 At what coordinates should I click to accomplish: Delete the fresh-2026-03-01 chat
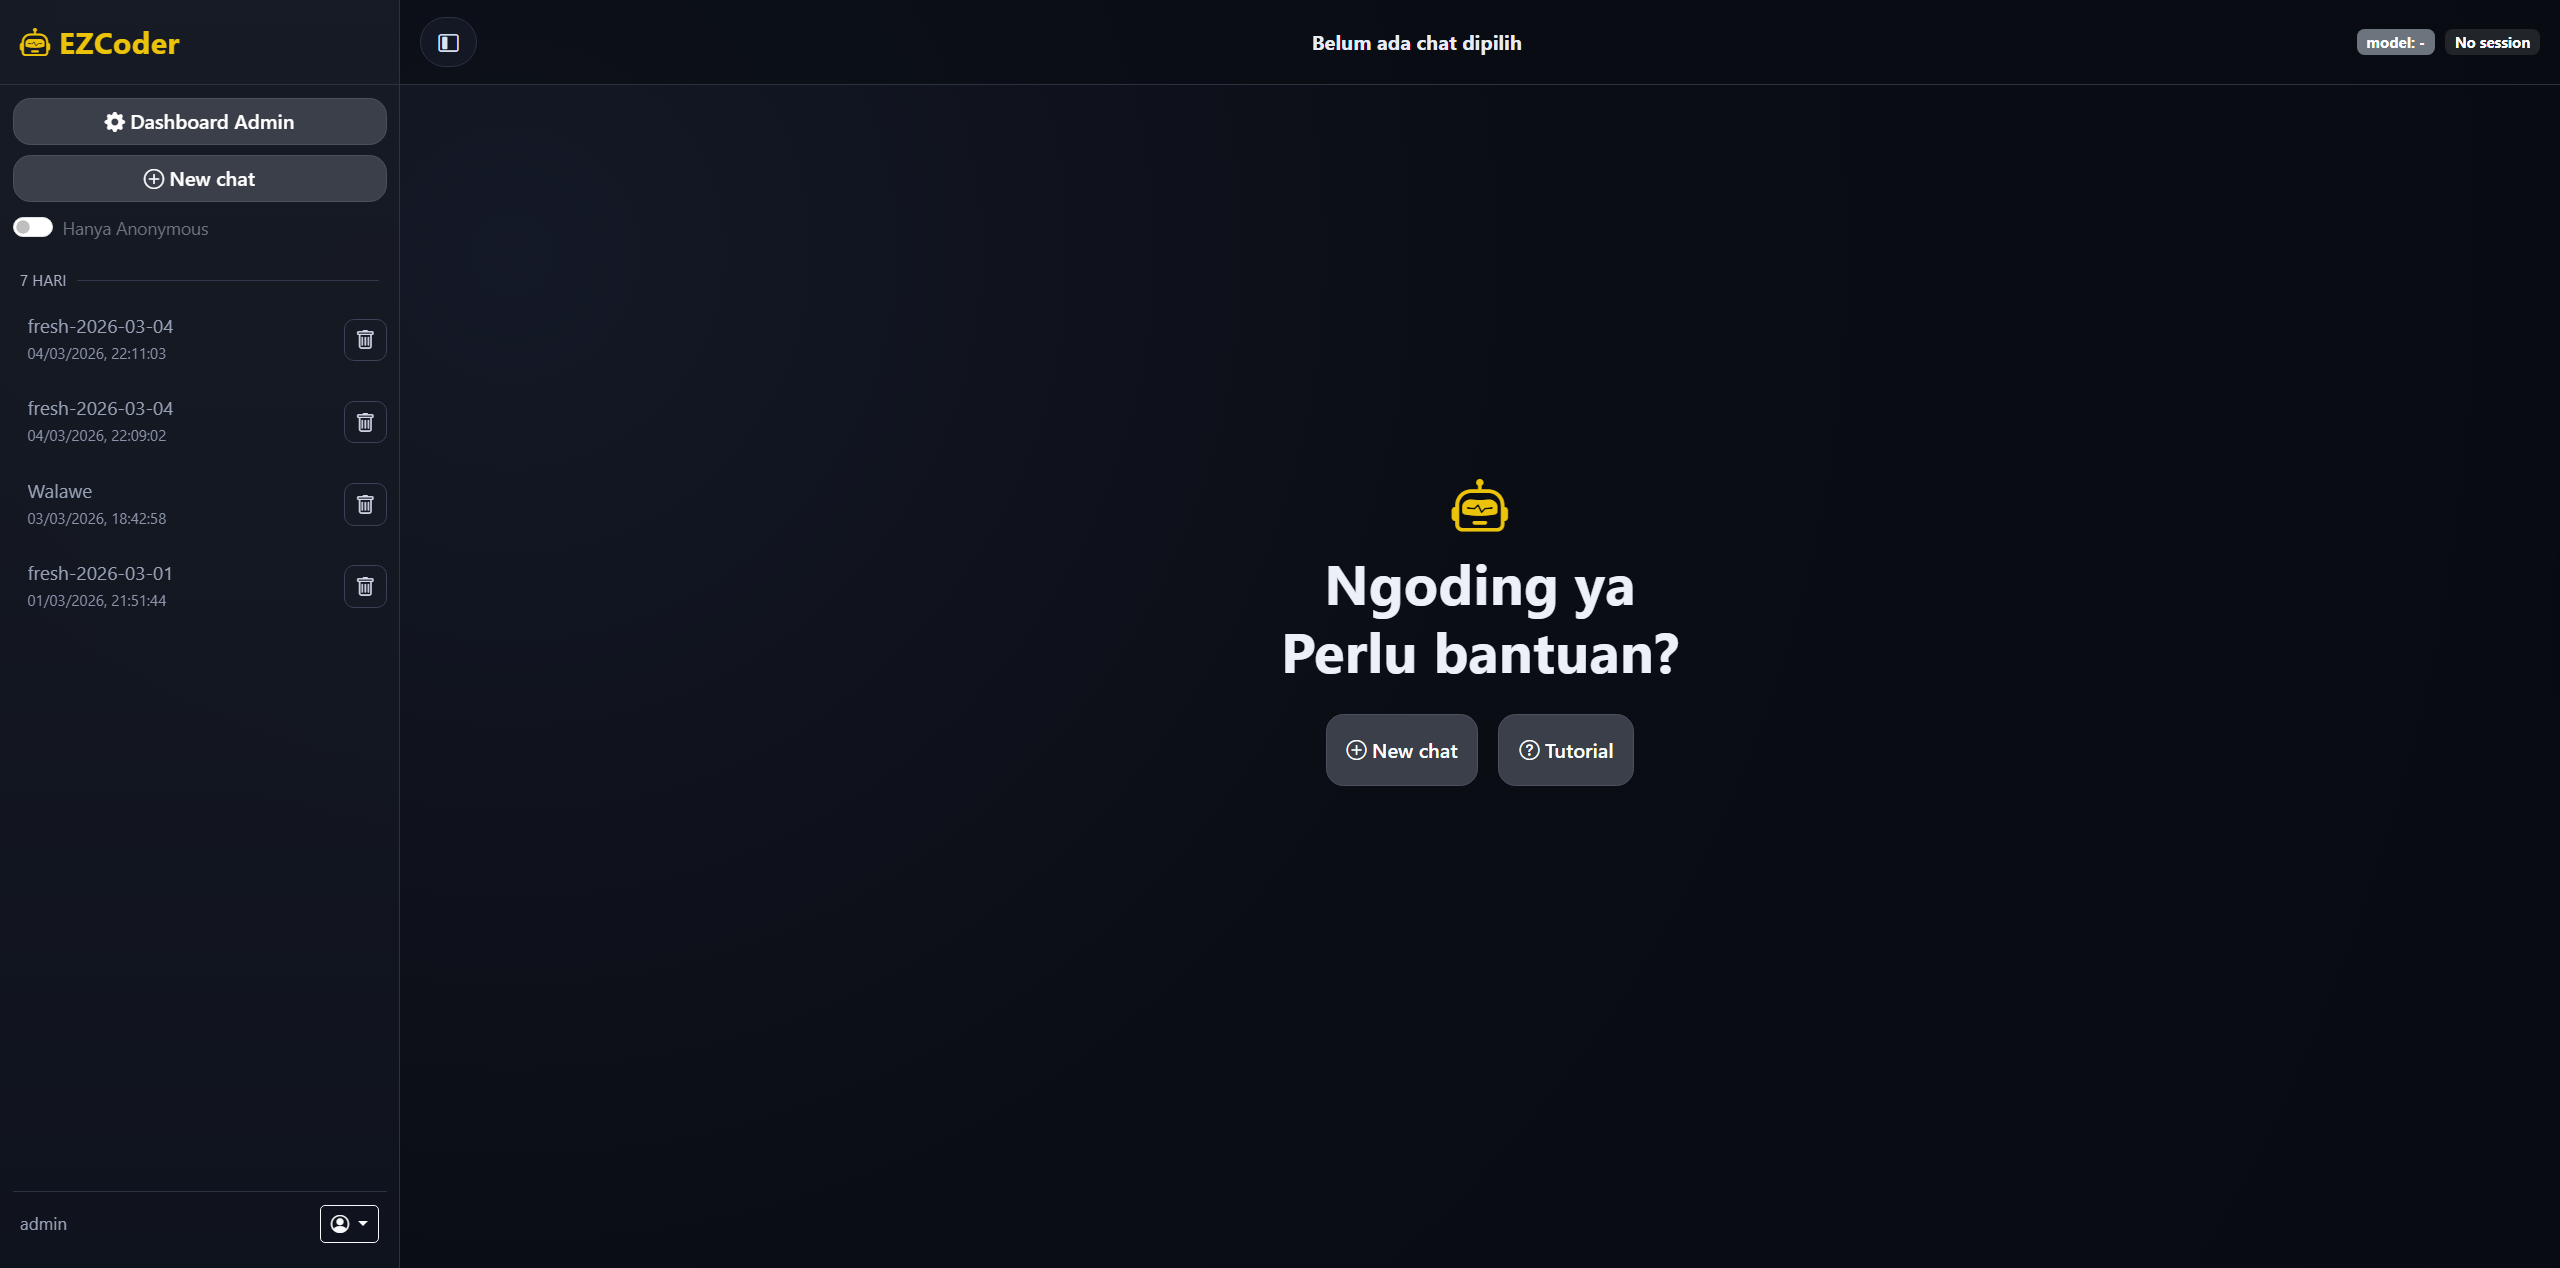[365, 587]
